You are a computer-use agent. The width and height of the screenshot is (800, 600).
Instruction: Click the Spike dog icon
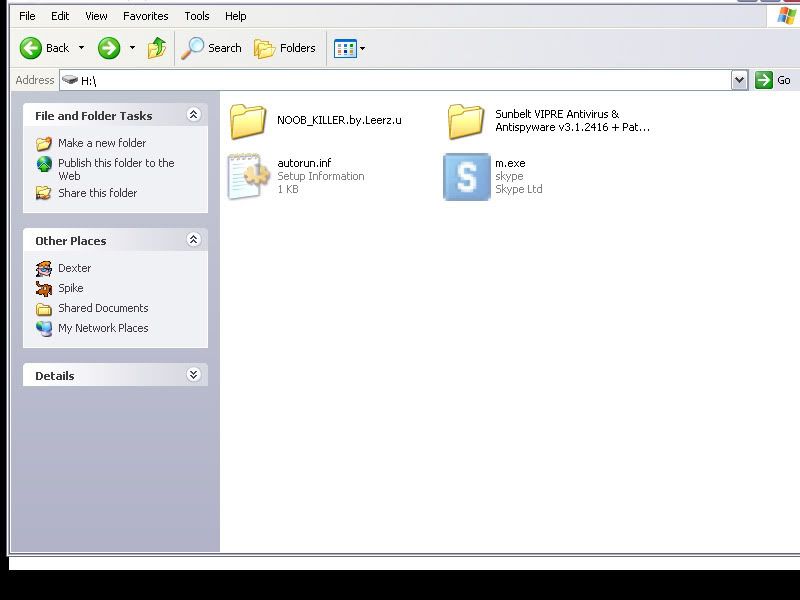point(44,288)
